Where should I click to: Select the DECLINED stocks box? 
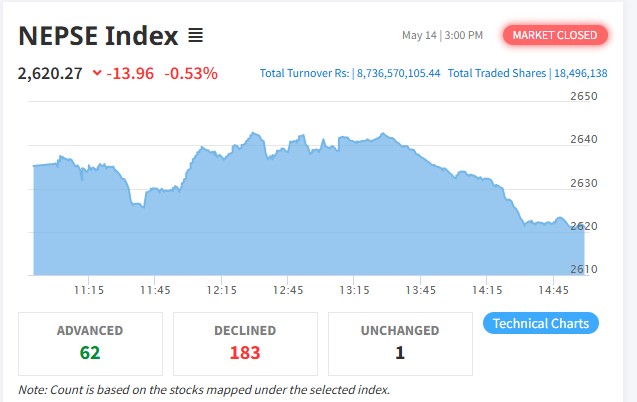click(245, 344)
